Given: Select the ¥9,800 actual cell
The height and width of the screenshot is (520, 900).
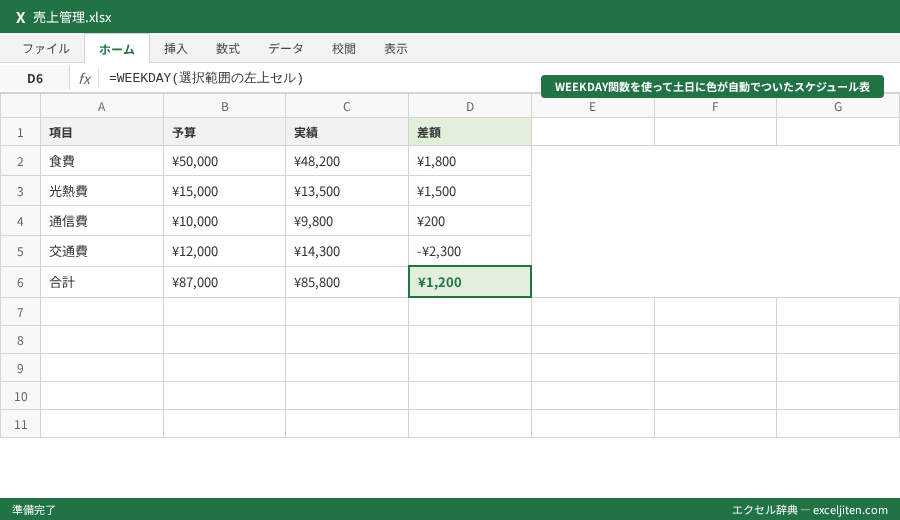Looking at the screenshot, I should coord(347,220).
